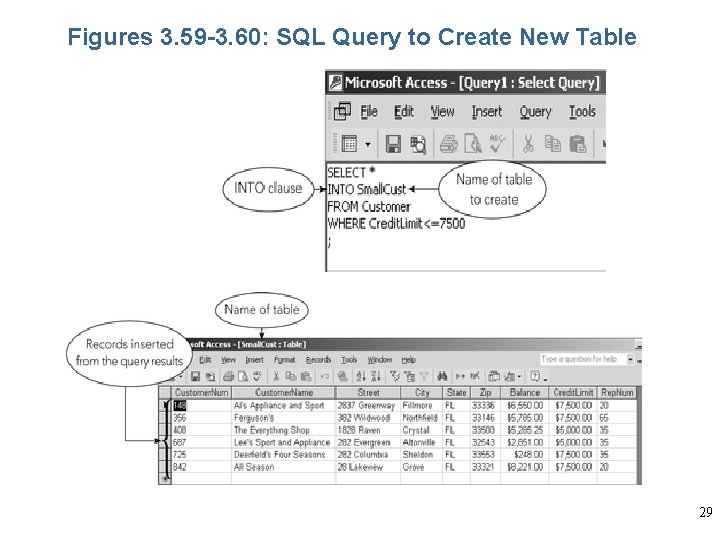Click the 'INTO SmallCust' line in SQL editor
720x540 pixels.
click(366, 189)
